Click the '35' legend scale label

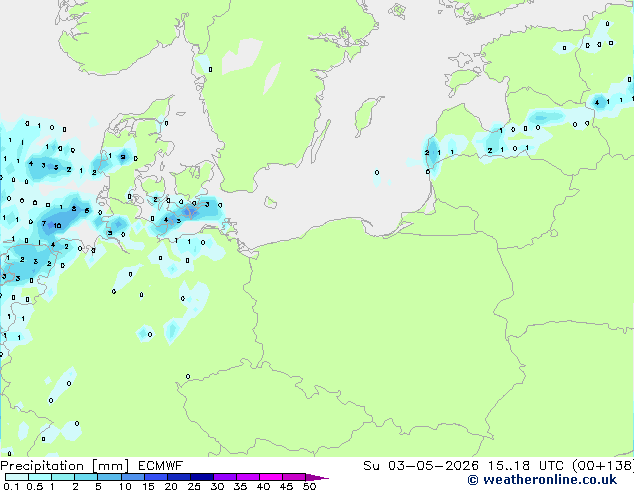click(241, 486)
